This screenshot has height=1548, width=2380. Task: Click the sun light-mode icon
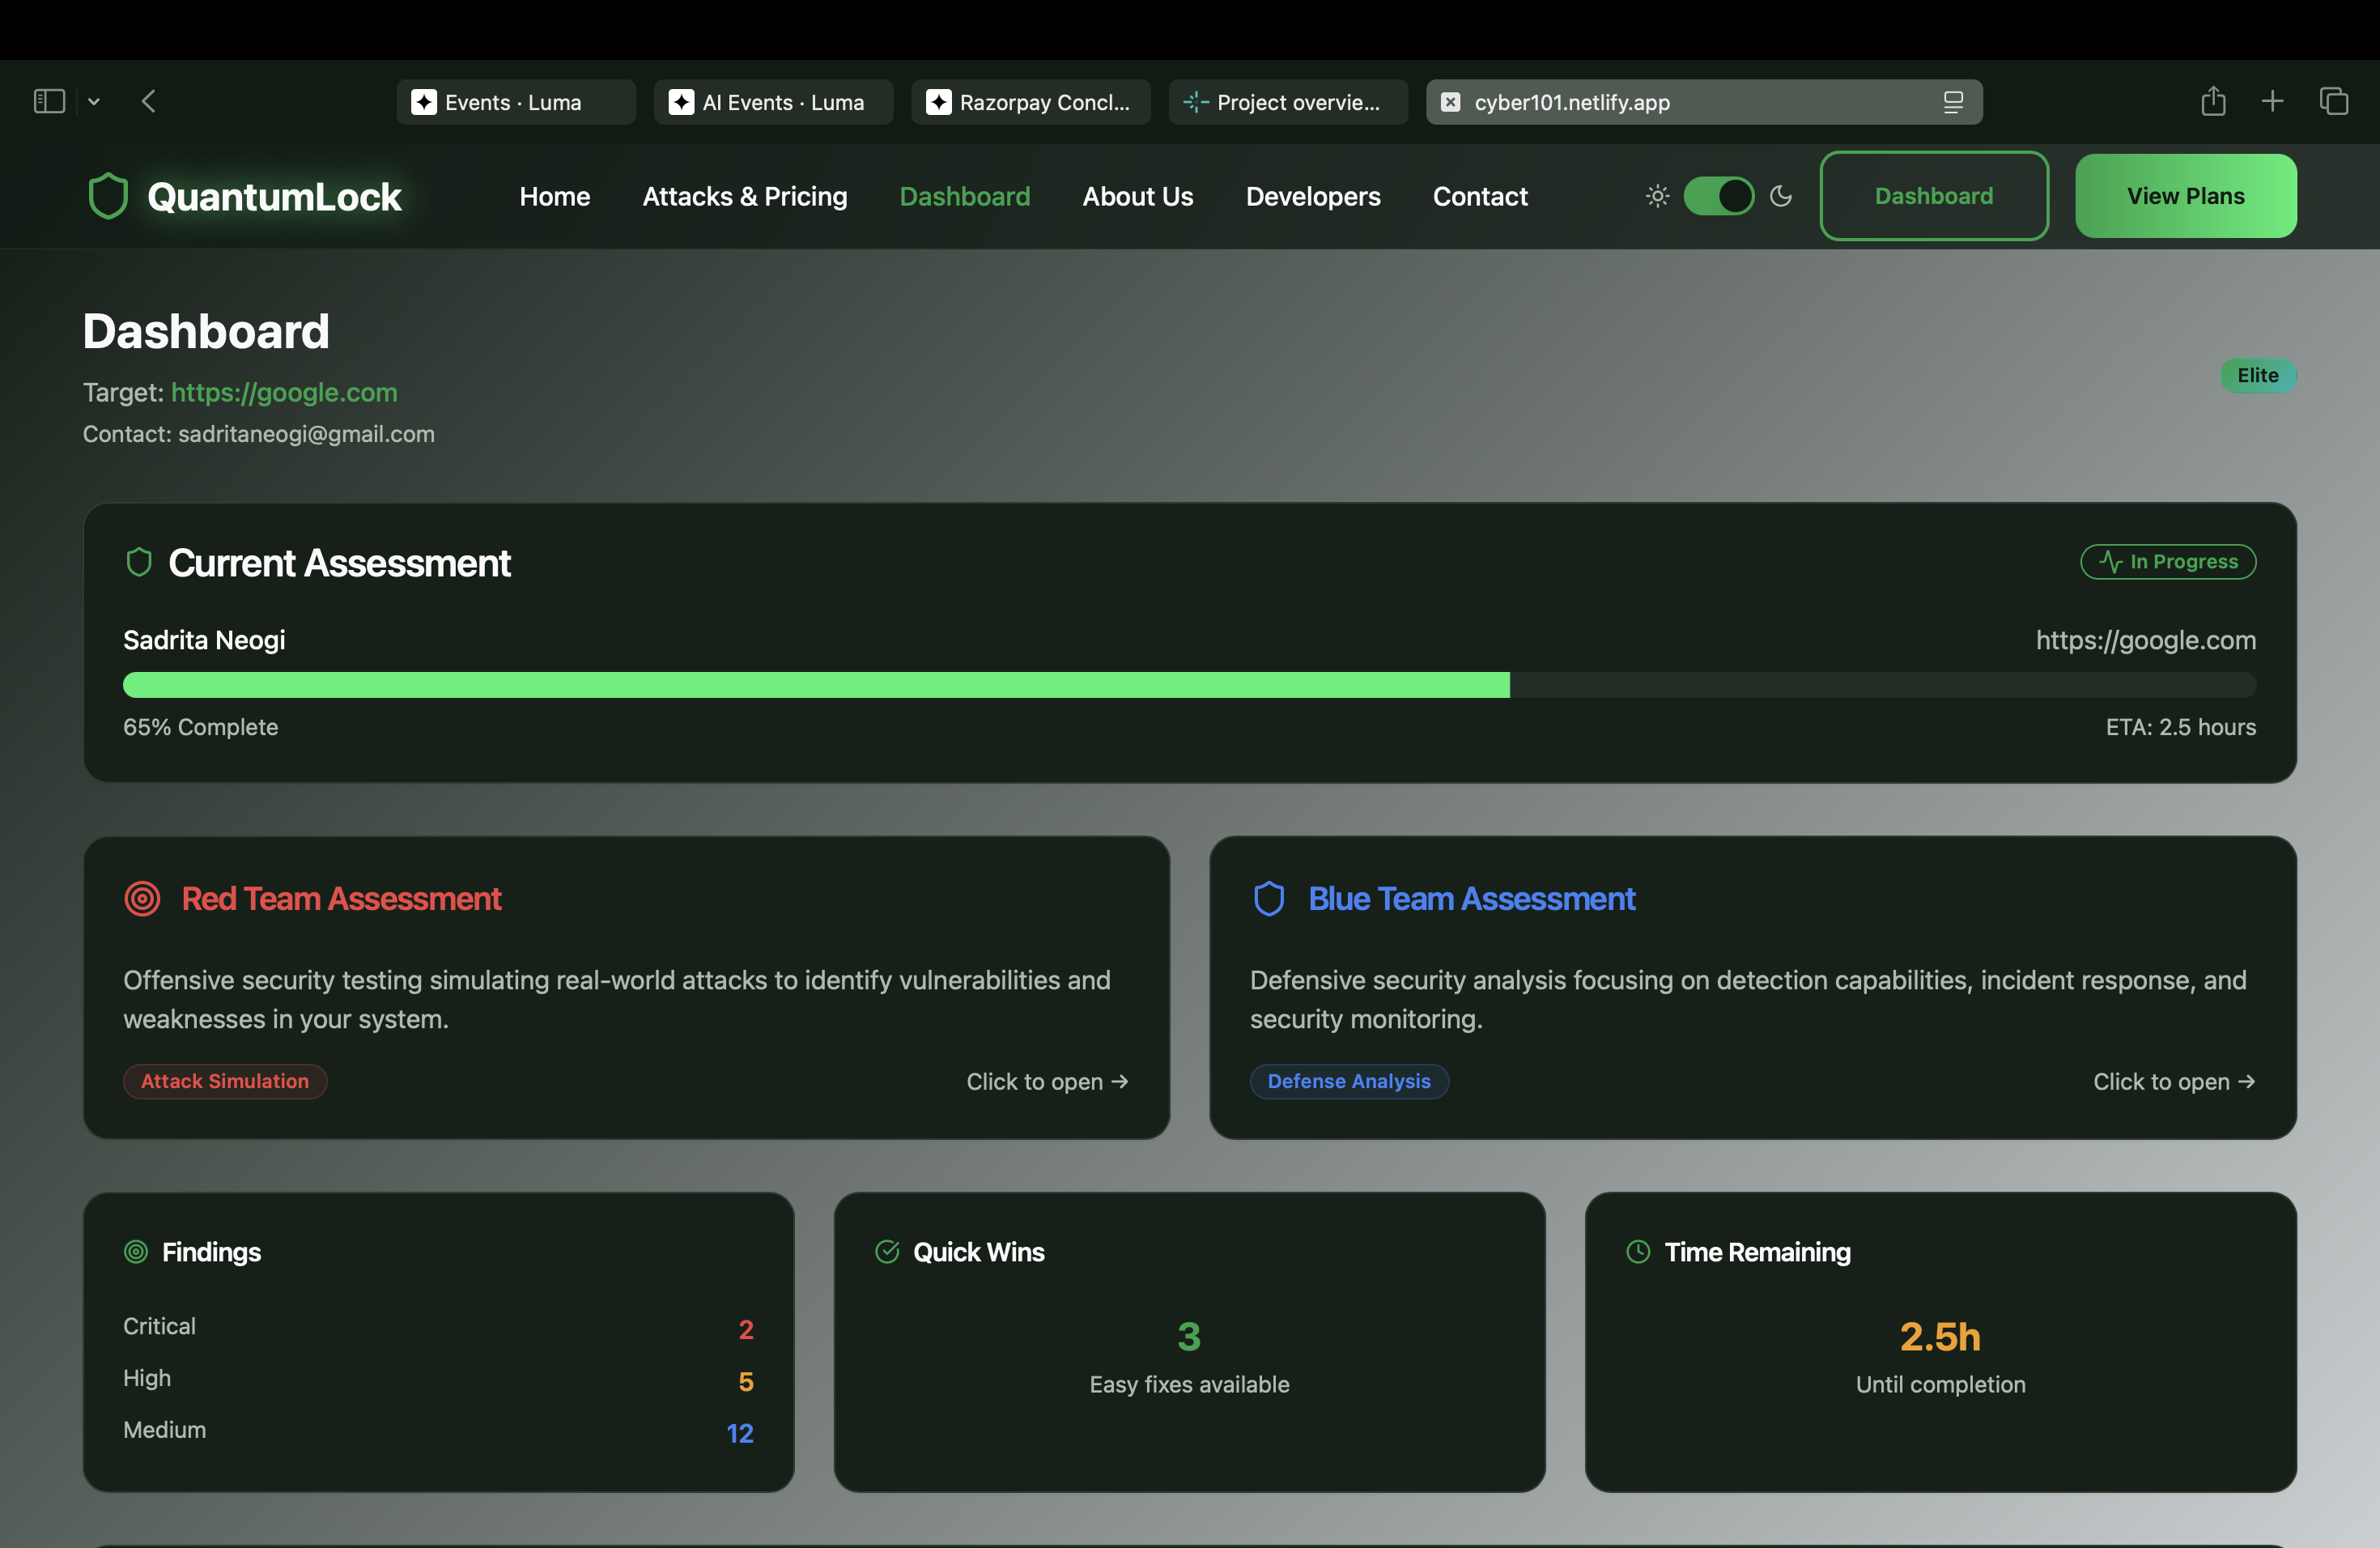click(1657, 196)
